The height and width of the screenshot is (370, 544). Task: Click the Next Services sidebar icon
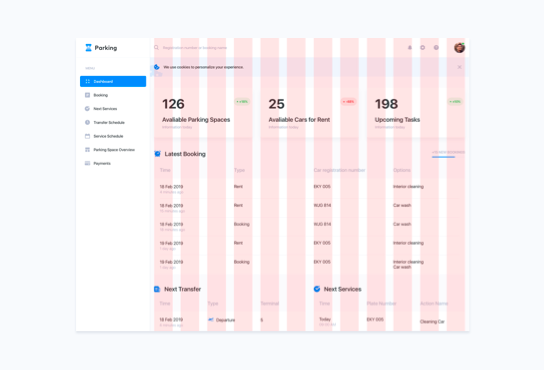[x=87, y=109]
